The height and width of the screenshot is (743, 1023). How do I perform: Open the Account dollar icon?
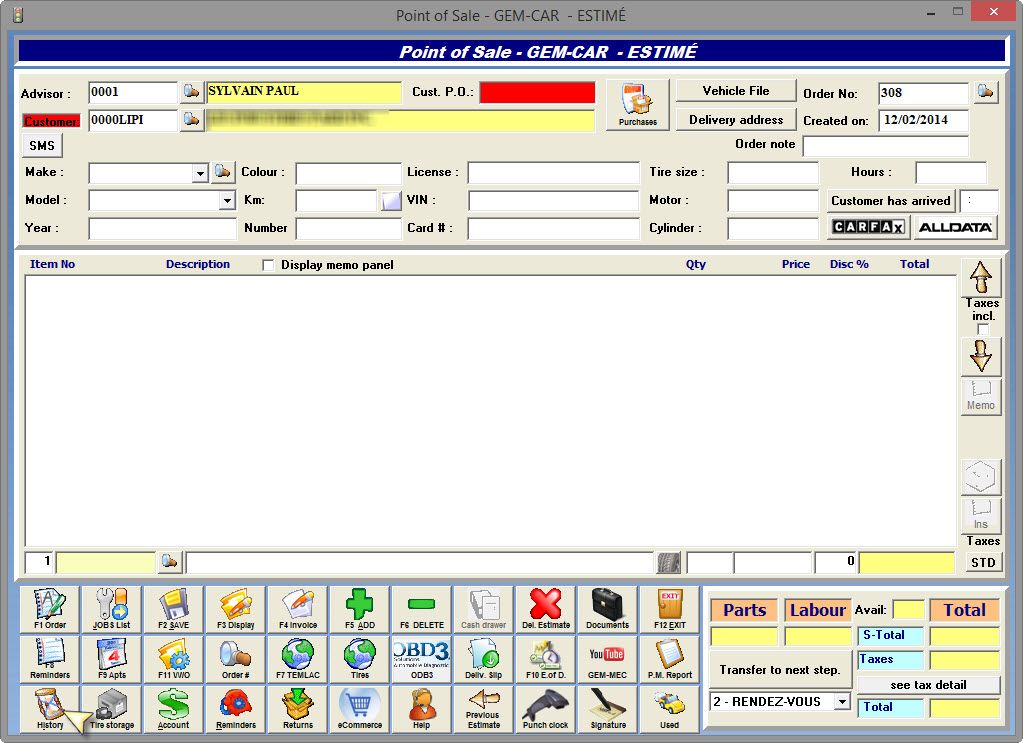[x=174, y=709]
